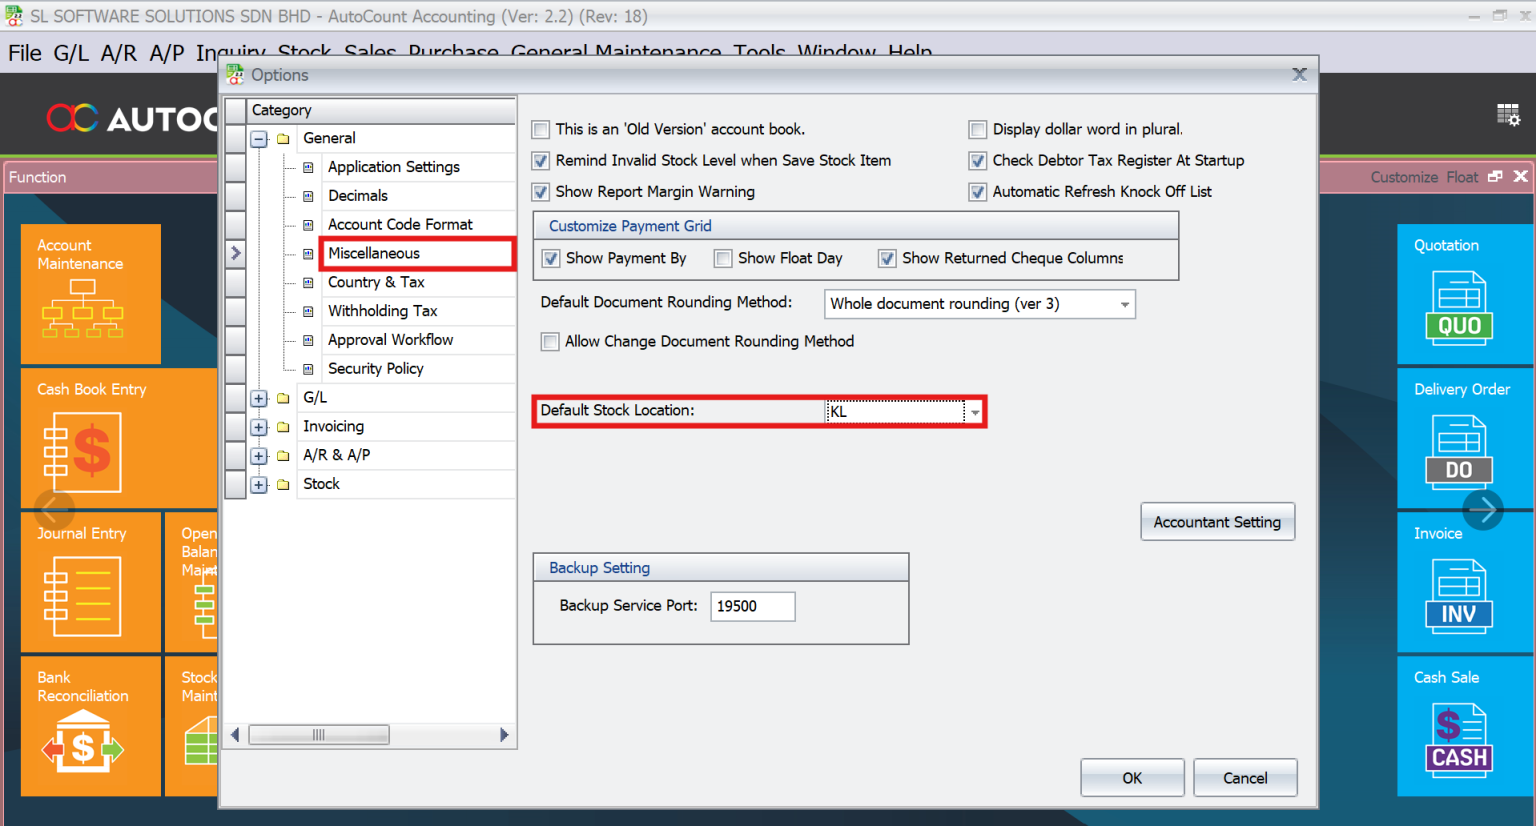Viewport: 1536px width, 826px height.
Task: Open the Default Stock Location dropdown
Action: [x=974, y=411]
